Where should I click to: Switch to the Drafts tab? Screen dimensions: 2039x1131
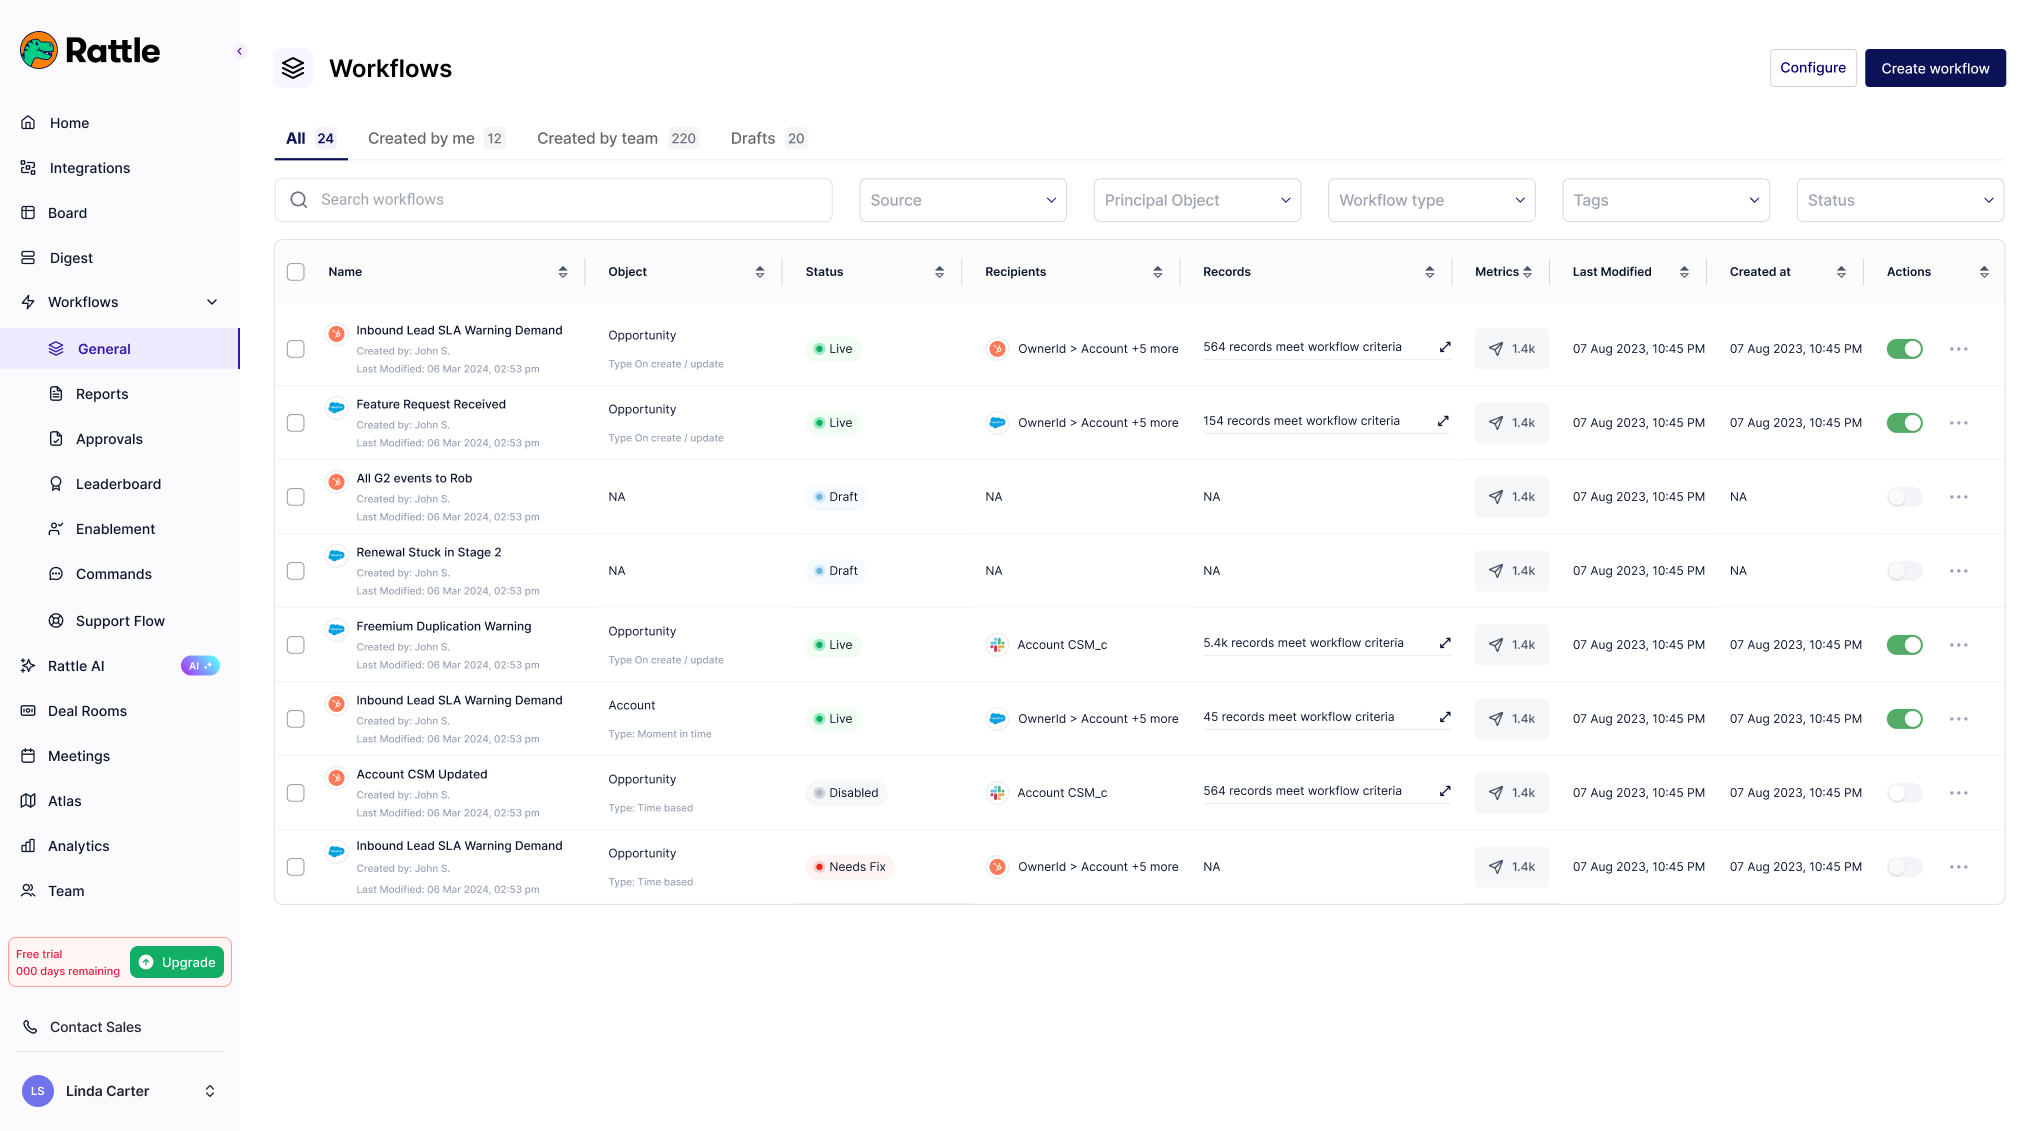pyautogui.click(x=753, y=138)
